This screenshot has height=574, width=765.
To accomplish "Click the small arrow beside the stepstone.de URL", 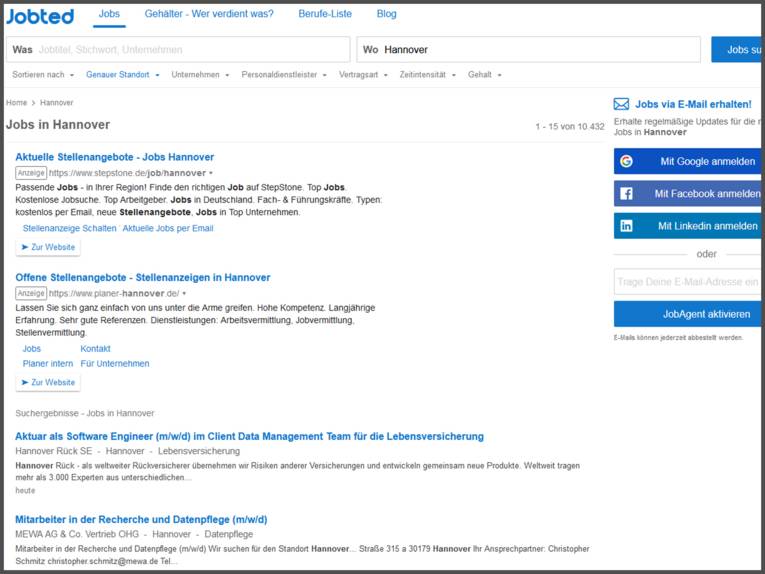I will coord(211,173).
